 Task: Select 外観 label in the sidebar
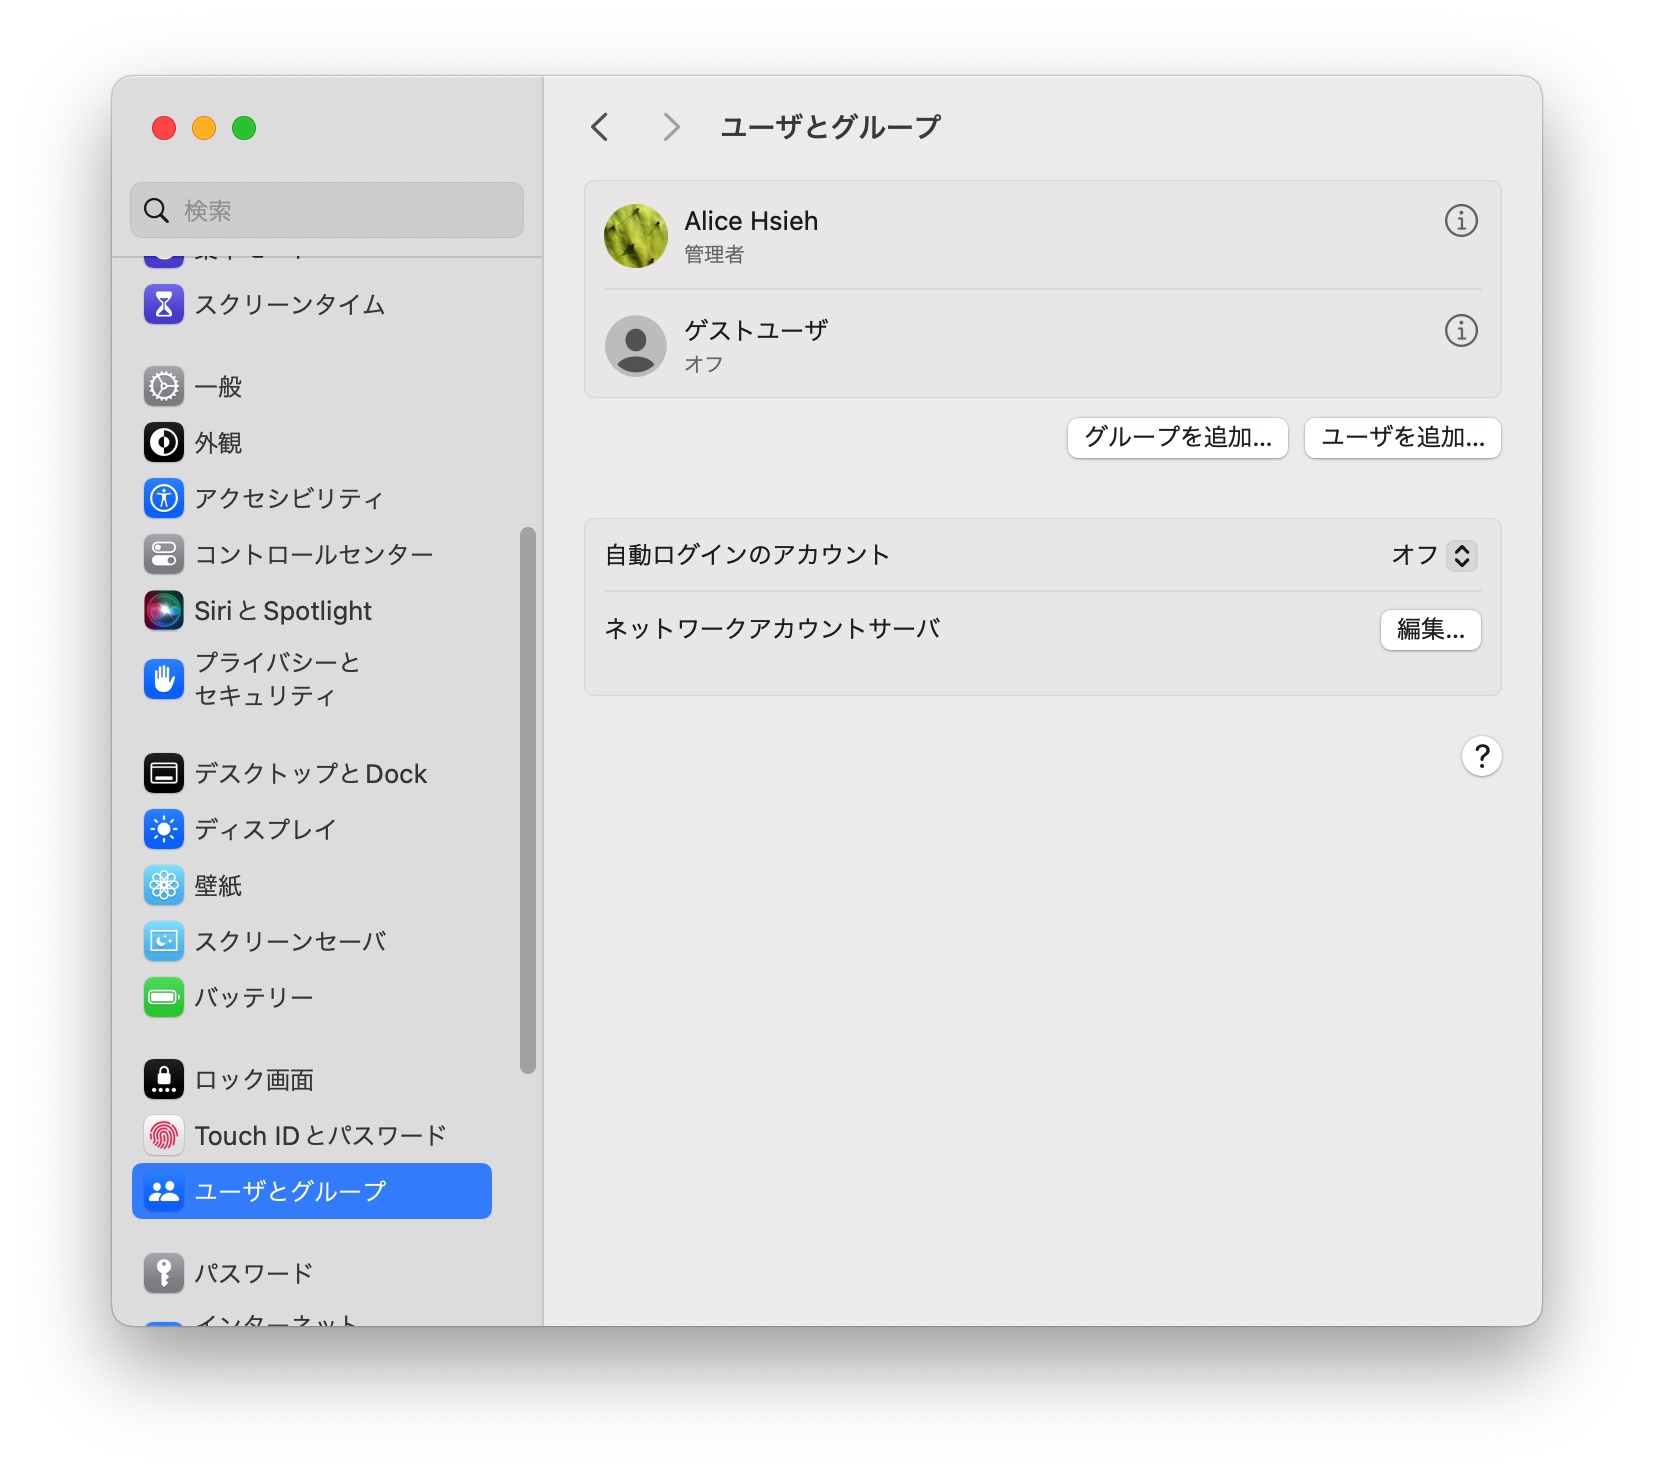tap(218, 442)
